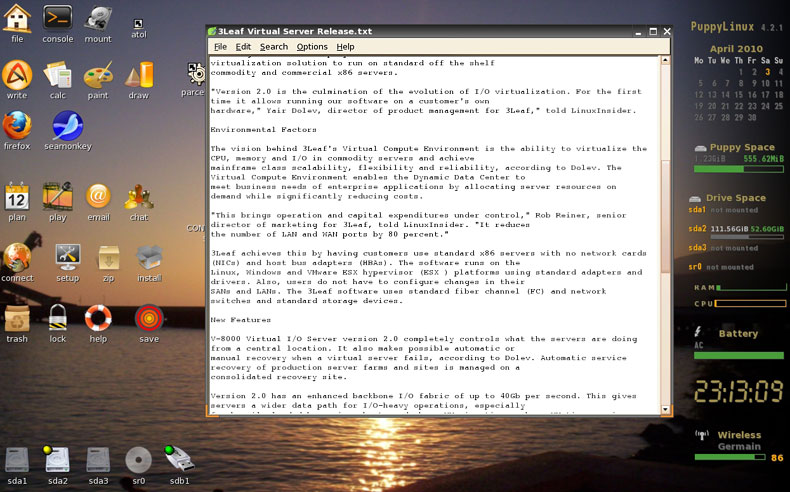The height and width of the screenshot is (492, 790).
Task: Open the Options menu
Action: point(312,47)
